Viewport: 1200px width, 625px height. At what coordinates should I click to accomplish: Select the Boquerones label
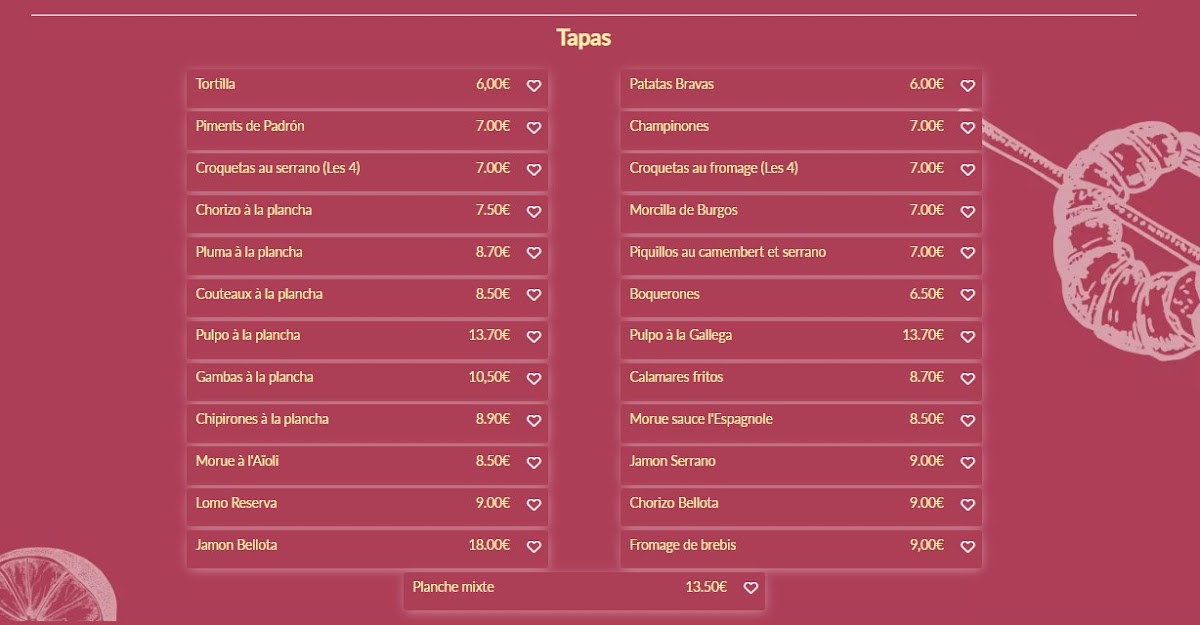(x=665, y=294)
